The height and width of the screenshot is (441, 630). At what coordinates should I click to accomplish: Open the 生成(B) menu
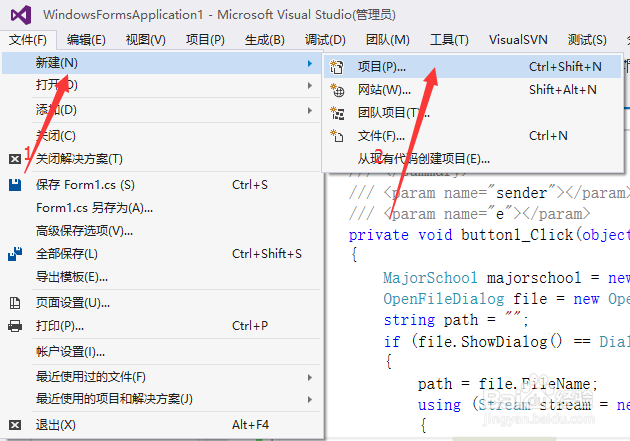coord(264,40)
